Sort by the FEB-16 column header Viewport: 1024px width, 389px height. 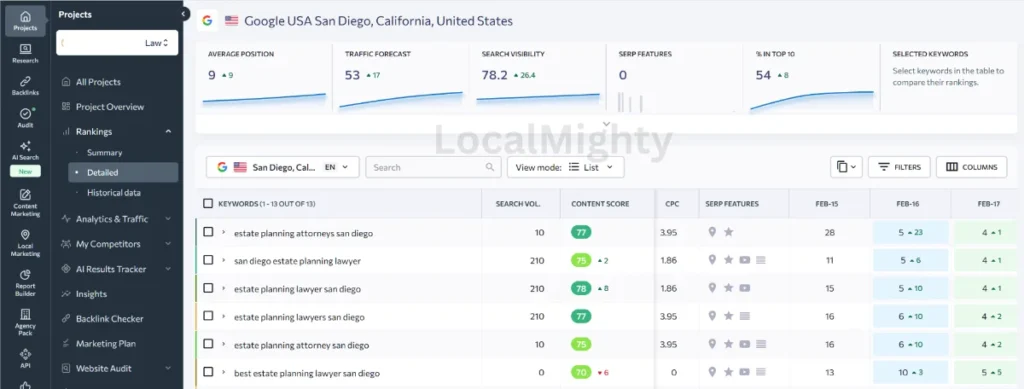tap(909, 204)
